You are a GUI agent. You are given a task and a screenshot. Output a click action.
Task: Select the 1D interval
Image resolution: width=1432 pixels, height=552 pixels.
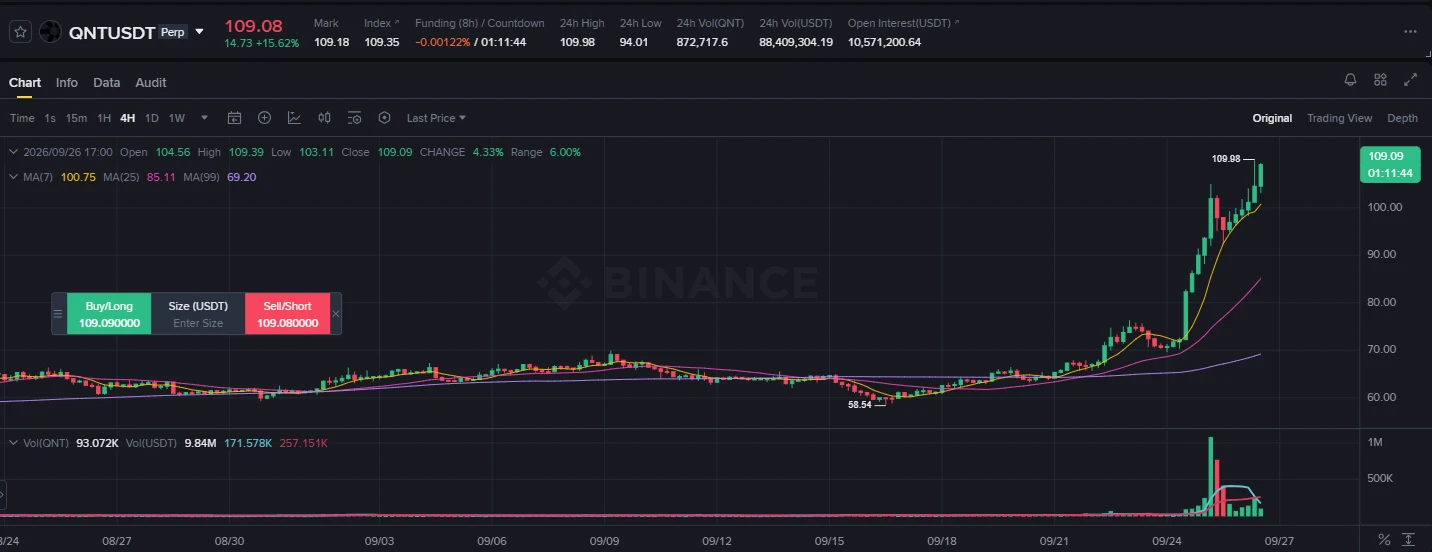pyautogui.click(x=152, y=118)
